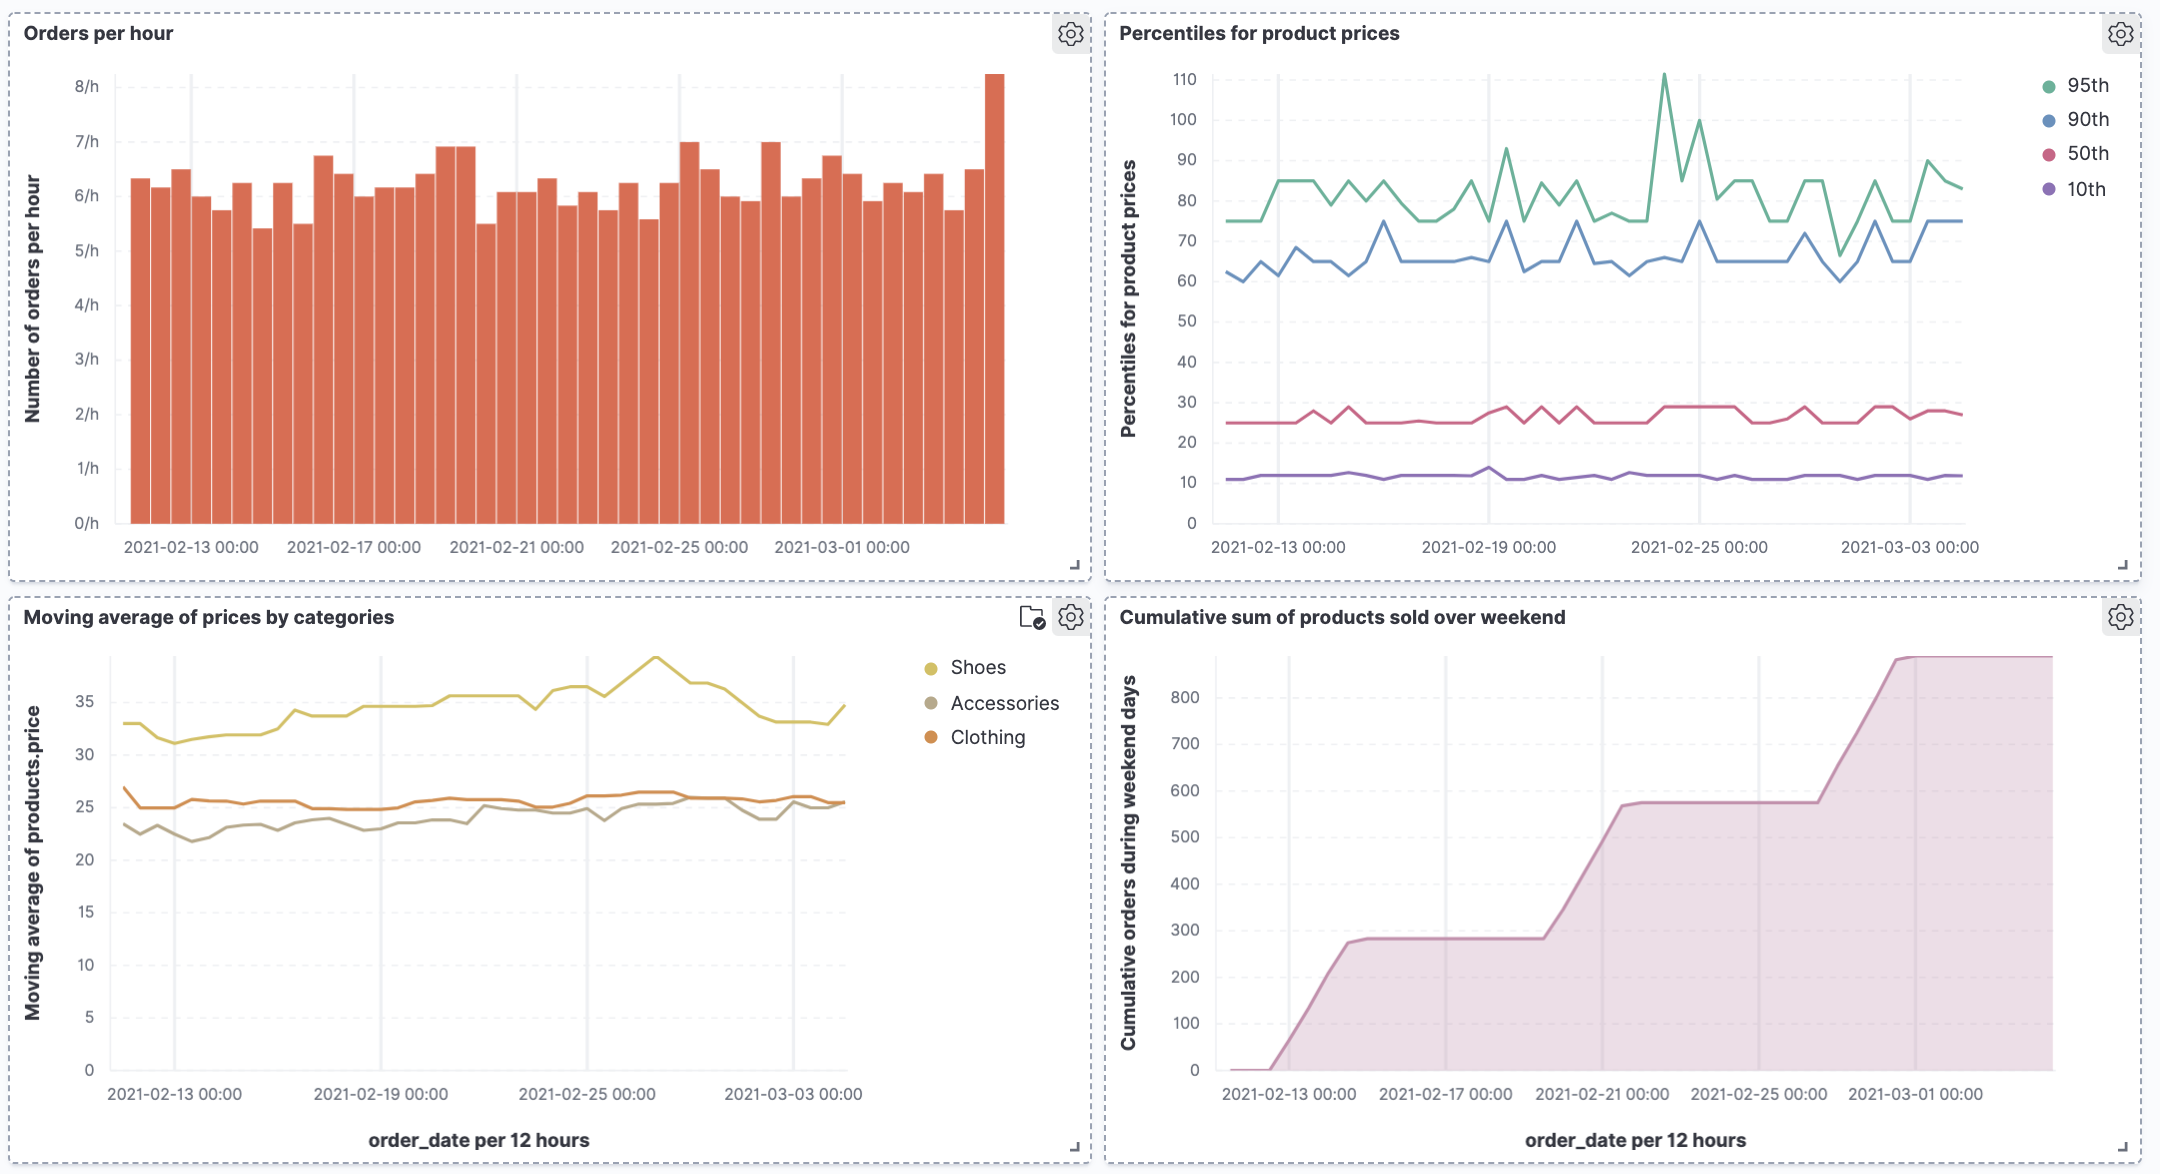
Task: Click the "95th" legend label text
Action: [2089, 85]
